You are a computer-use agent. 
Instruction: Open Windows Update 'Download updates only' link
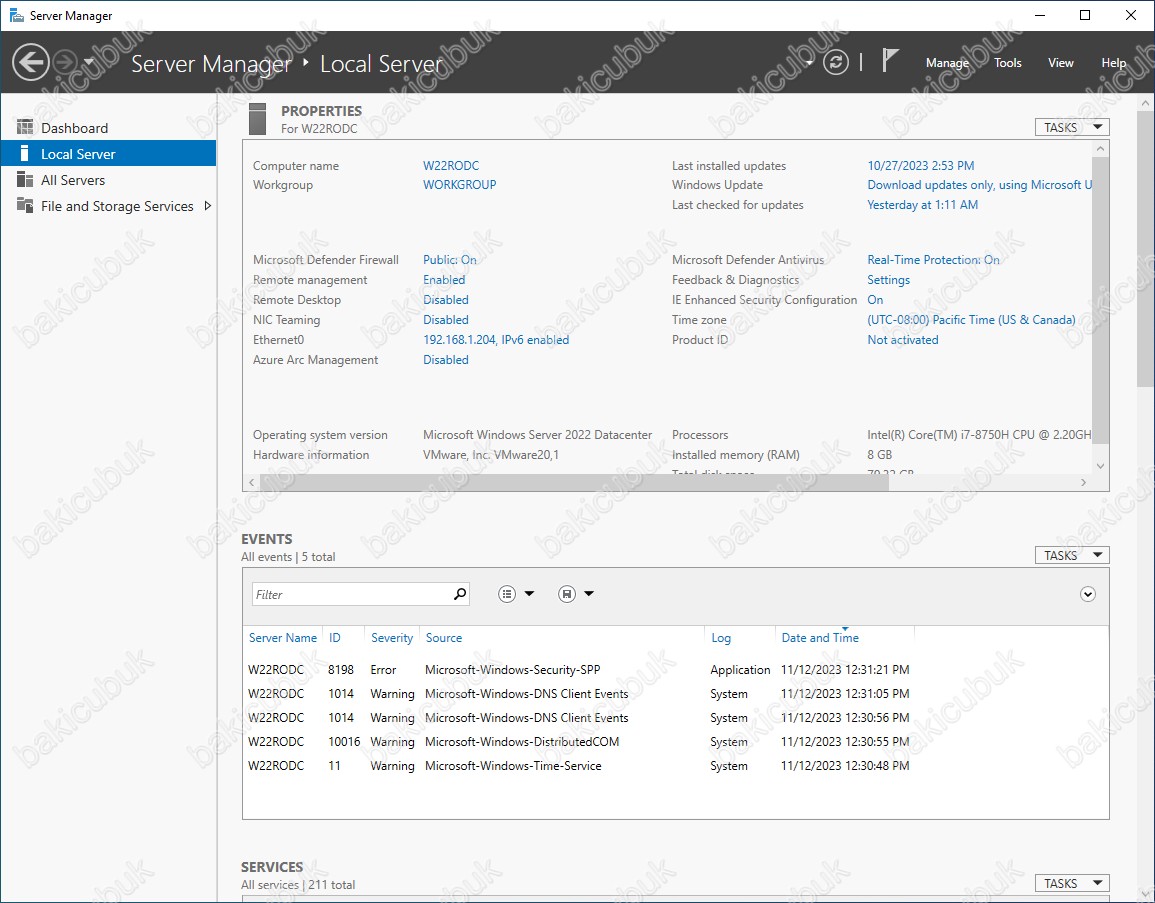click(980, 185)
